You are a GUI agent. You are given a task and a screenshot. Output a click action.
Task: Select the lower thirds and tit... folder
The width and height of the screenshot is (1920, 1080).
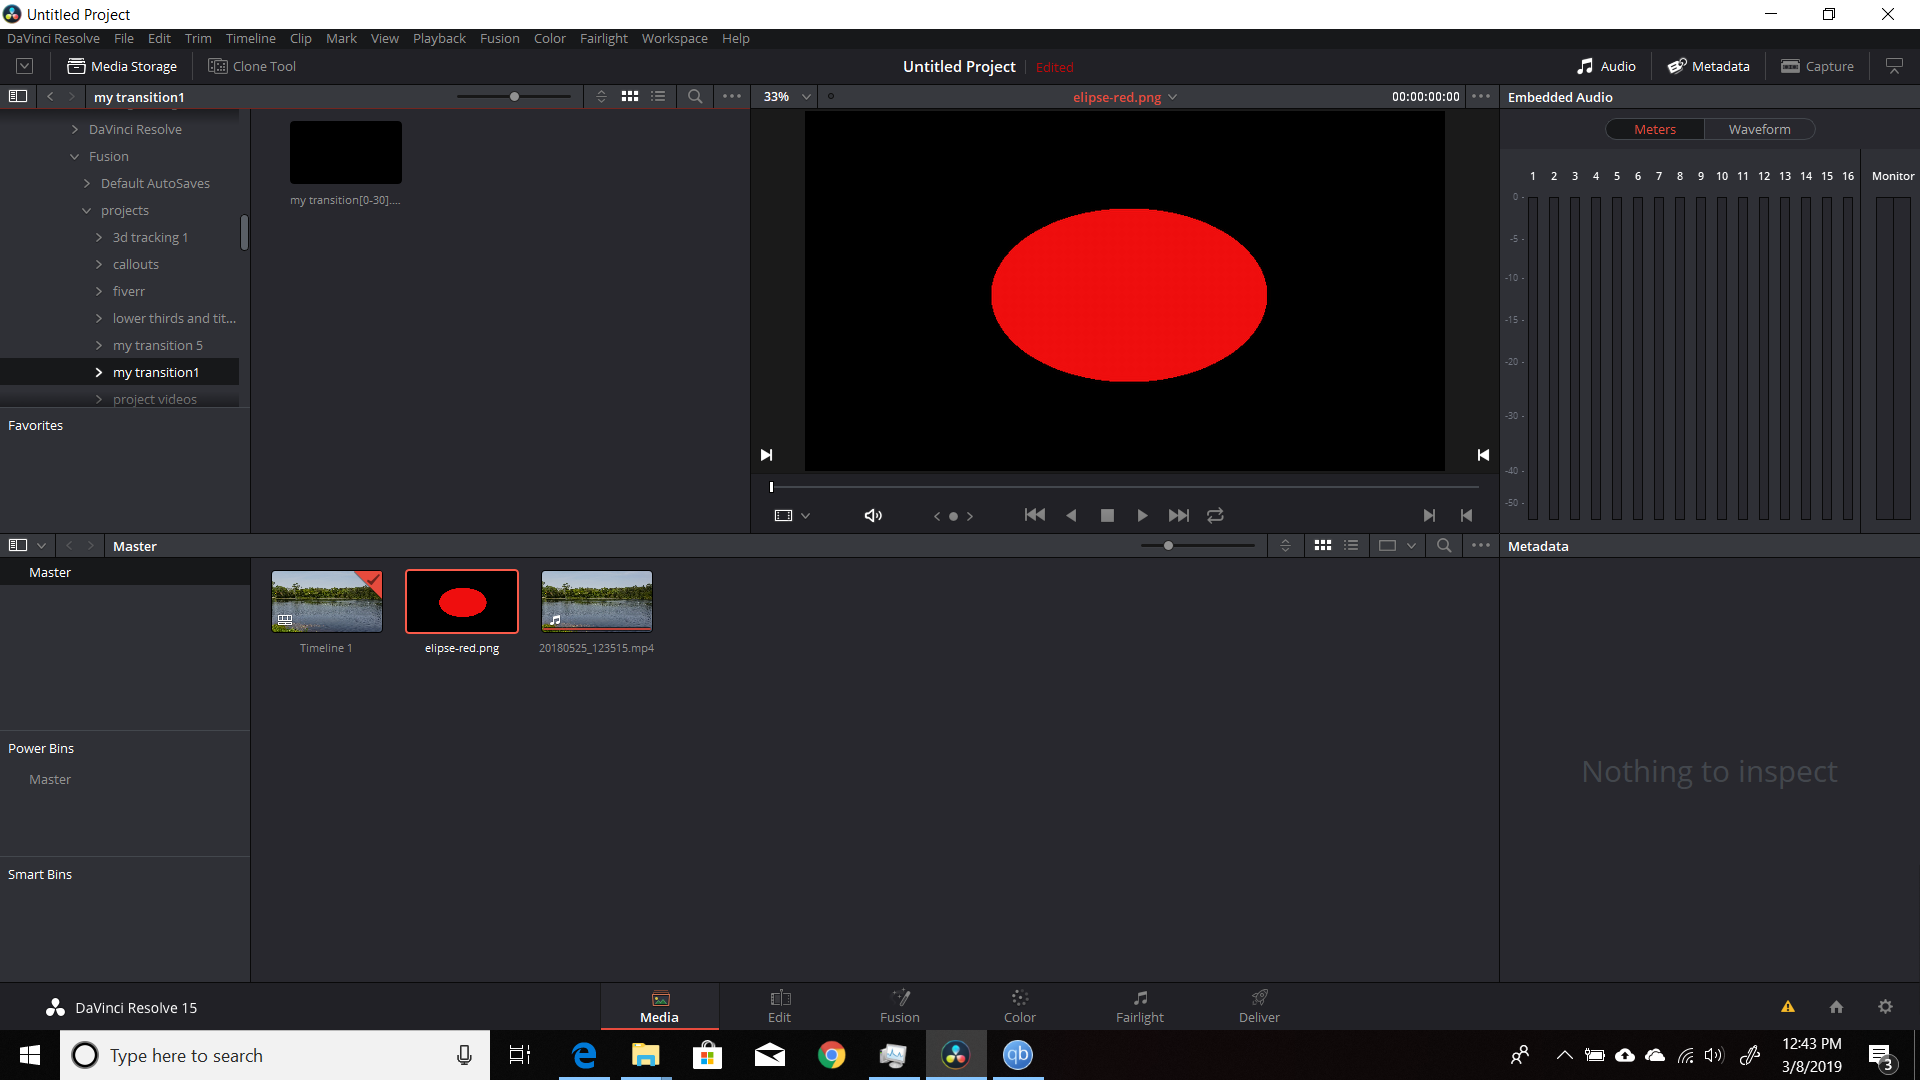tap(174, 319)
